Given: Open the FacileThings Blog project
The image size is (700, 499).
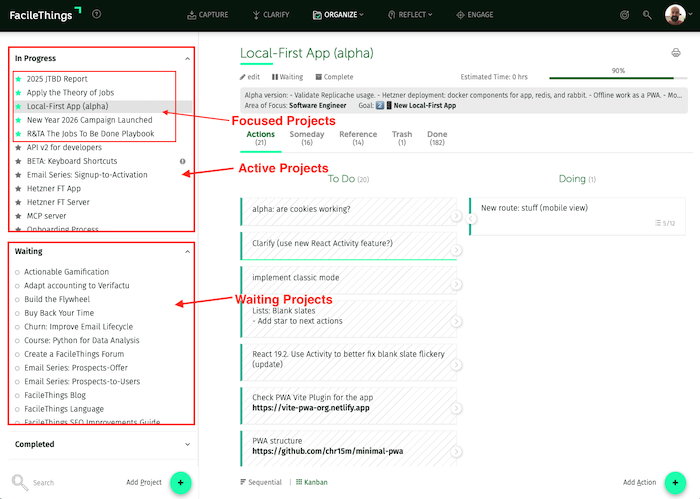Looking at the screenshot, I should 55,395.
